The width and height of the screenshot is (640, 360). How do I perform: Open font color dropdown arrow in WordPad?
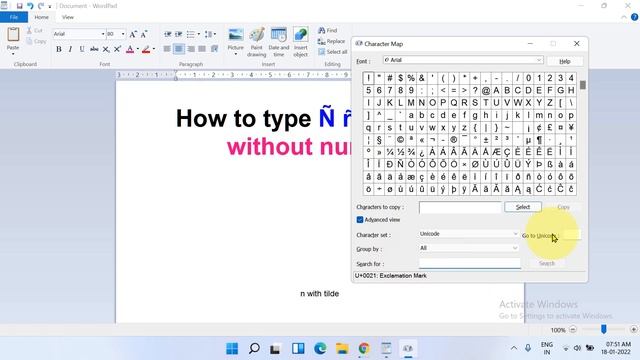point(138,49)
